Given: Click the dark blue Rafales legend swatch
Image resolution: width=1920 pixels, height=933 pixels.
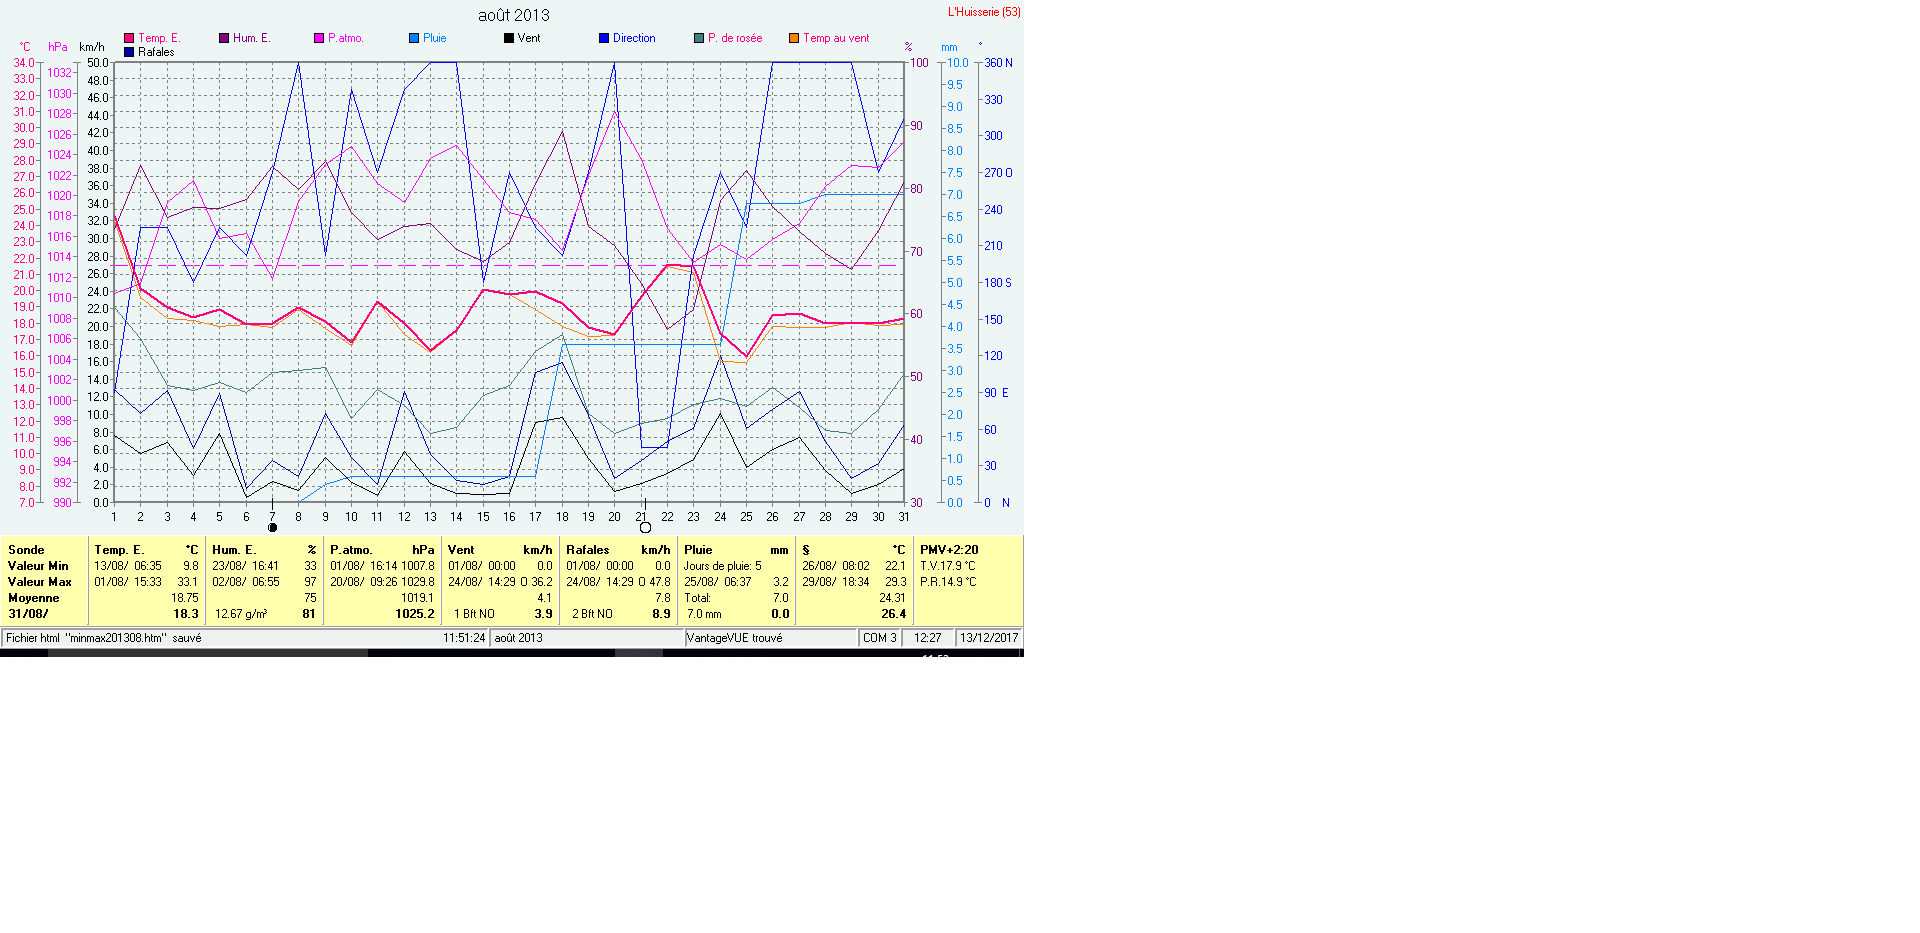Looking at the screenshot, I should pyautogui.click(x=129, y=52).
